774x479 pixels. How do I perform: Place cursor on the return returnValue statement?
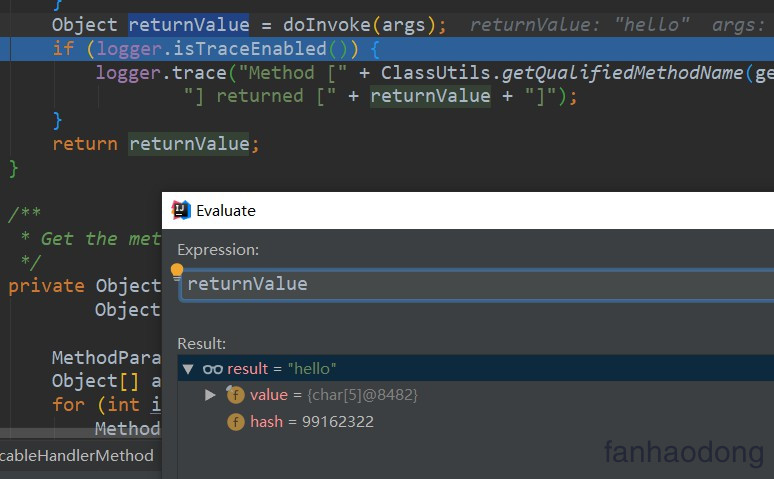pyautogui.click(x=155, y=144)
